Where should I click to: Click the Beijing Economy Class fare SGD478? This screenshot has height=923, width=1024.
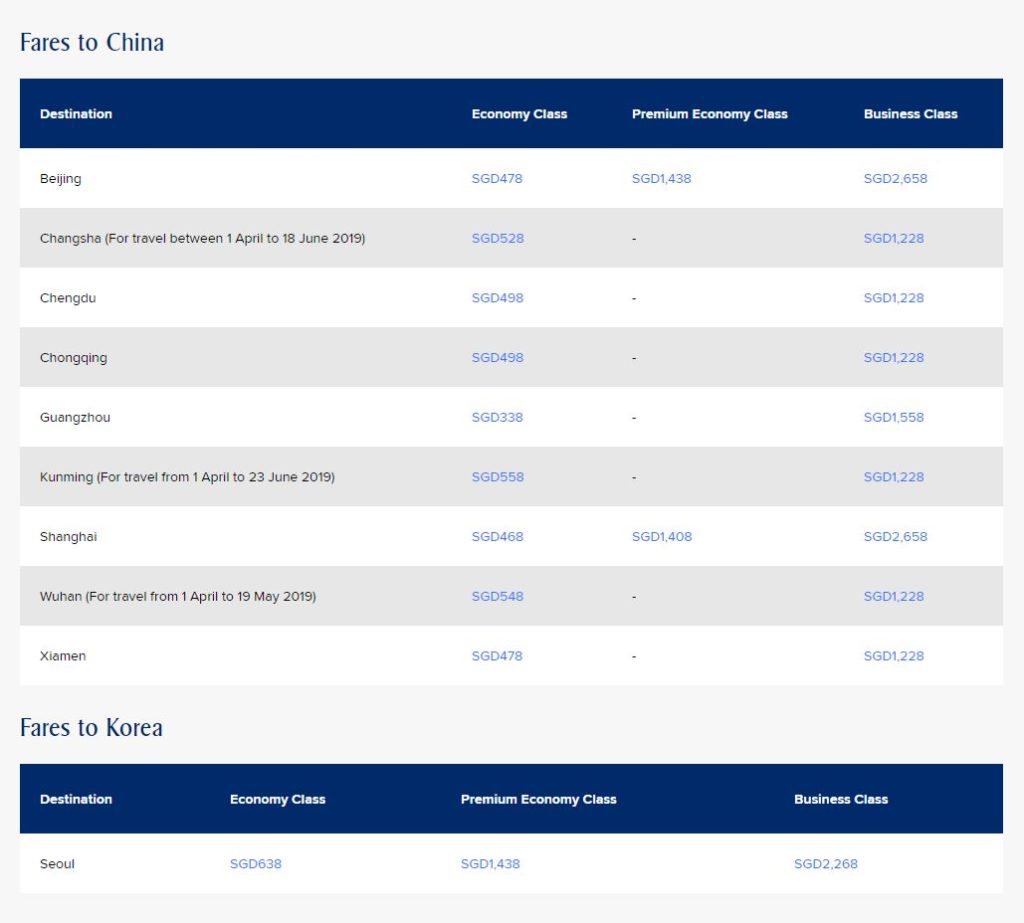497,179
